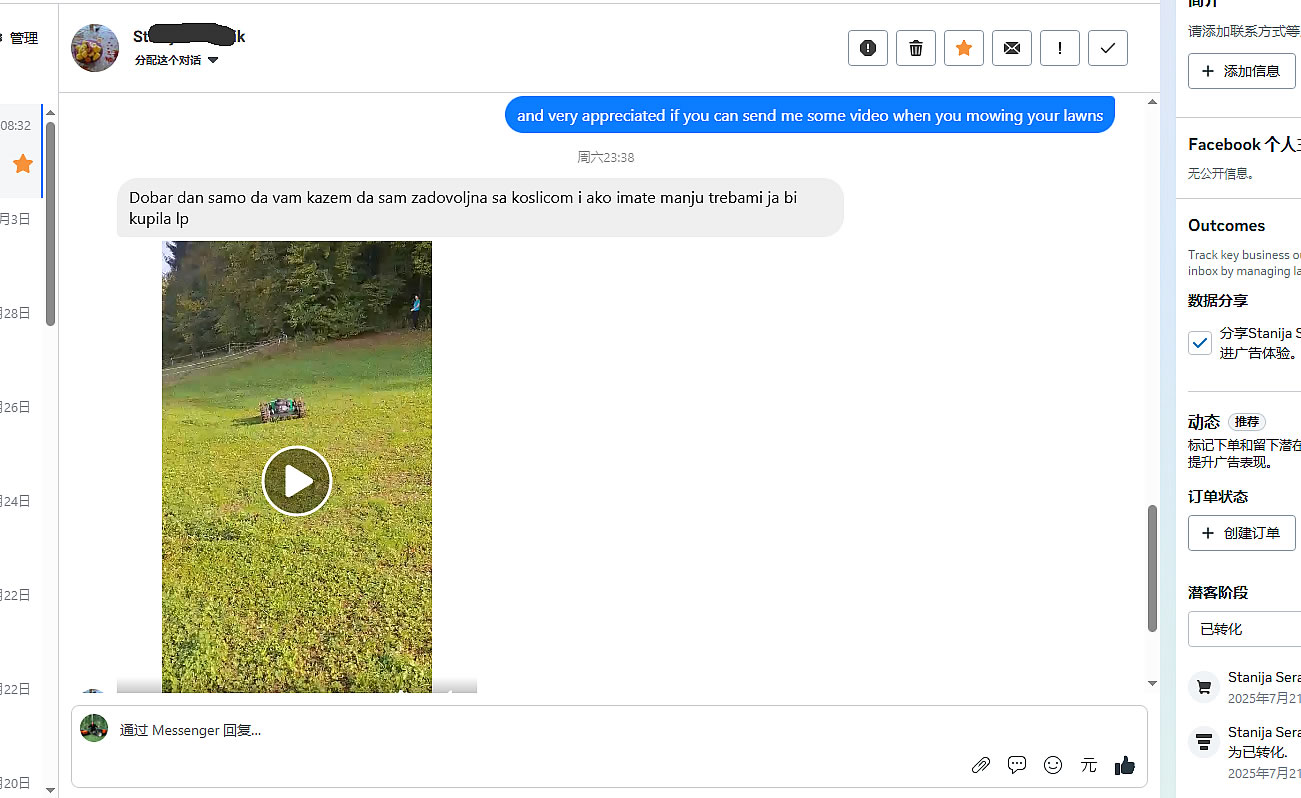Attach a file with paperclip icon
The width and height of the screenshot is (1301, 798).
click(x=980, y=765)
